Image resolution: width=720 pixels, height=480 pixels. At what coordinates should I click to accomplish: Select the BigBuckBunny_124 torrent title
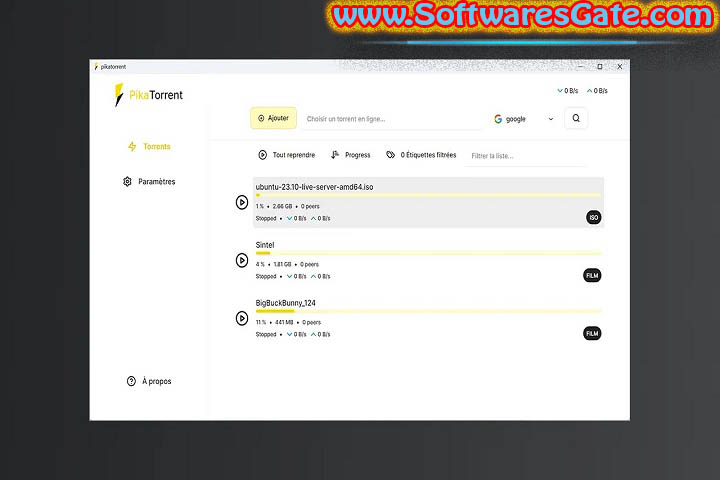pos(286,303)
